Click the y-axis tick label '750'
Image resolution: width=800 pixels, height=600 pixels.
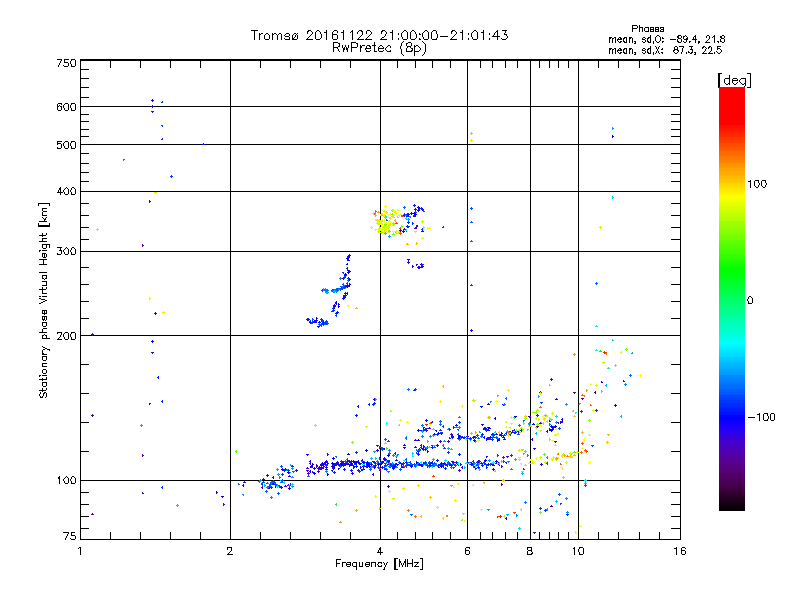point(66,63)
